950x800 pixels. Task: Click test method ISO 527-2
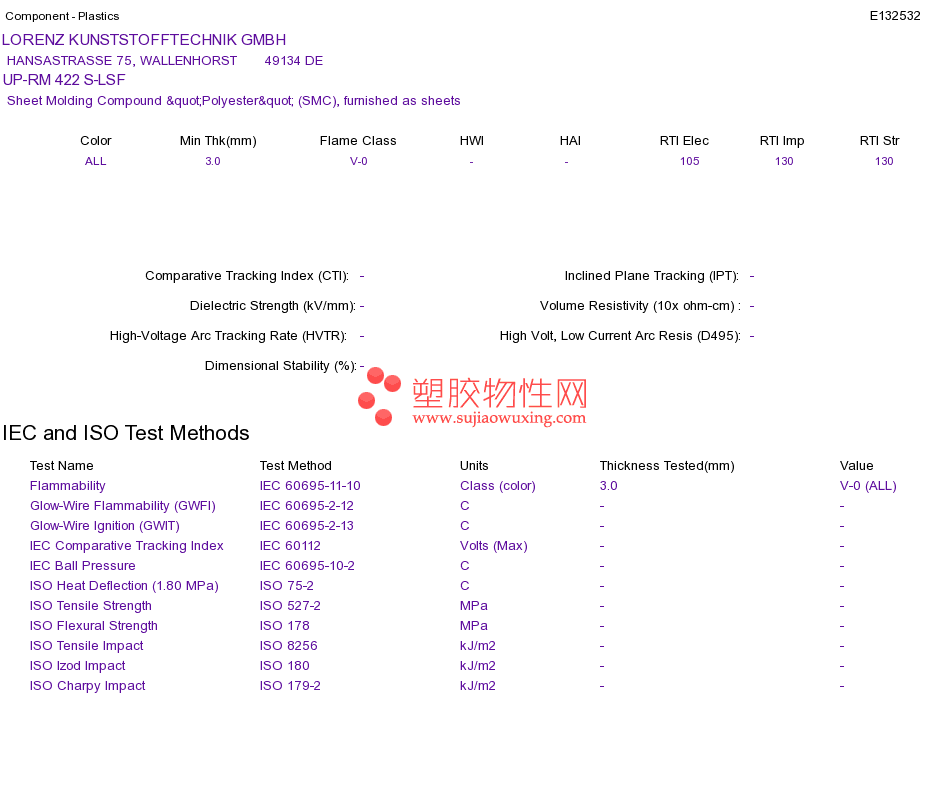(x=290, y=605)
